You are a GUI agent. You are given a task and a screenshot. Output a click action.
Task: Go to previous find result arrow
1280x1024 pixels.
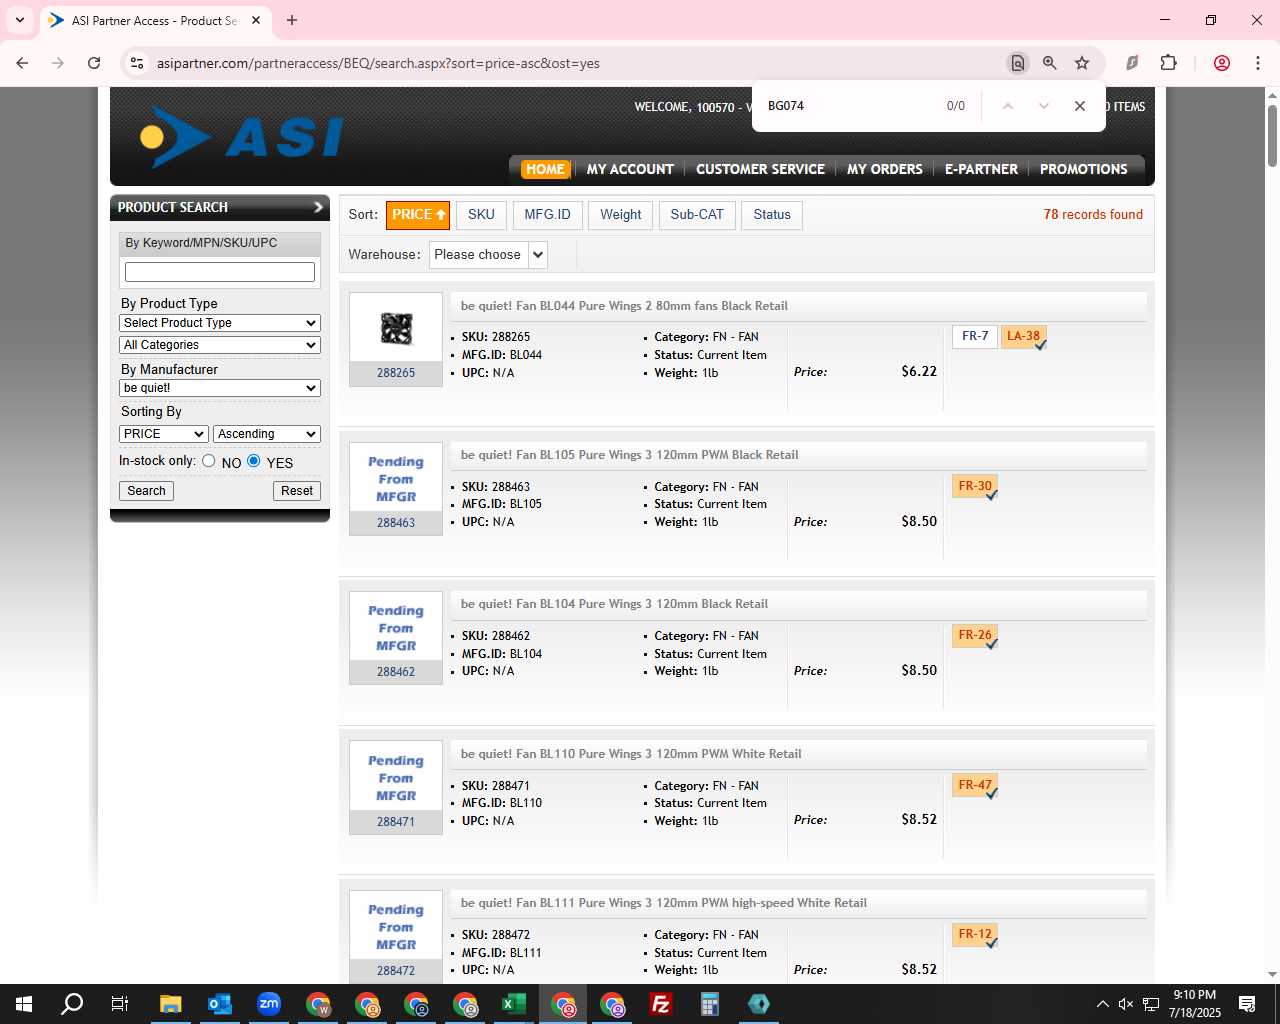[1008, 106]
